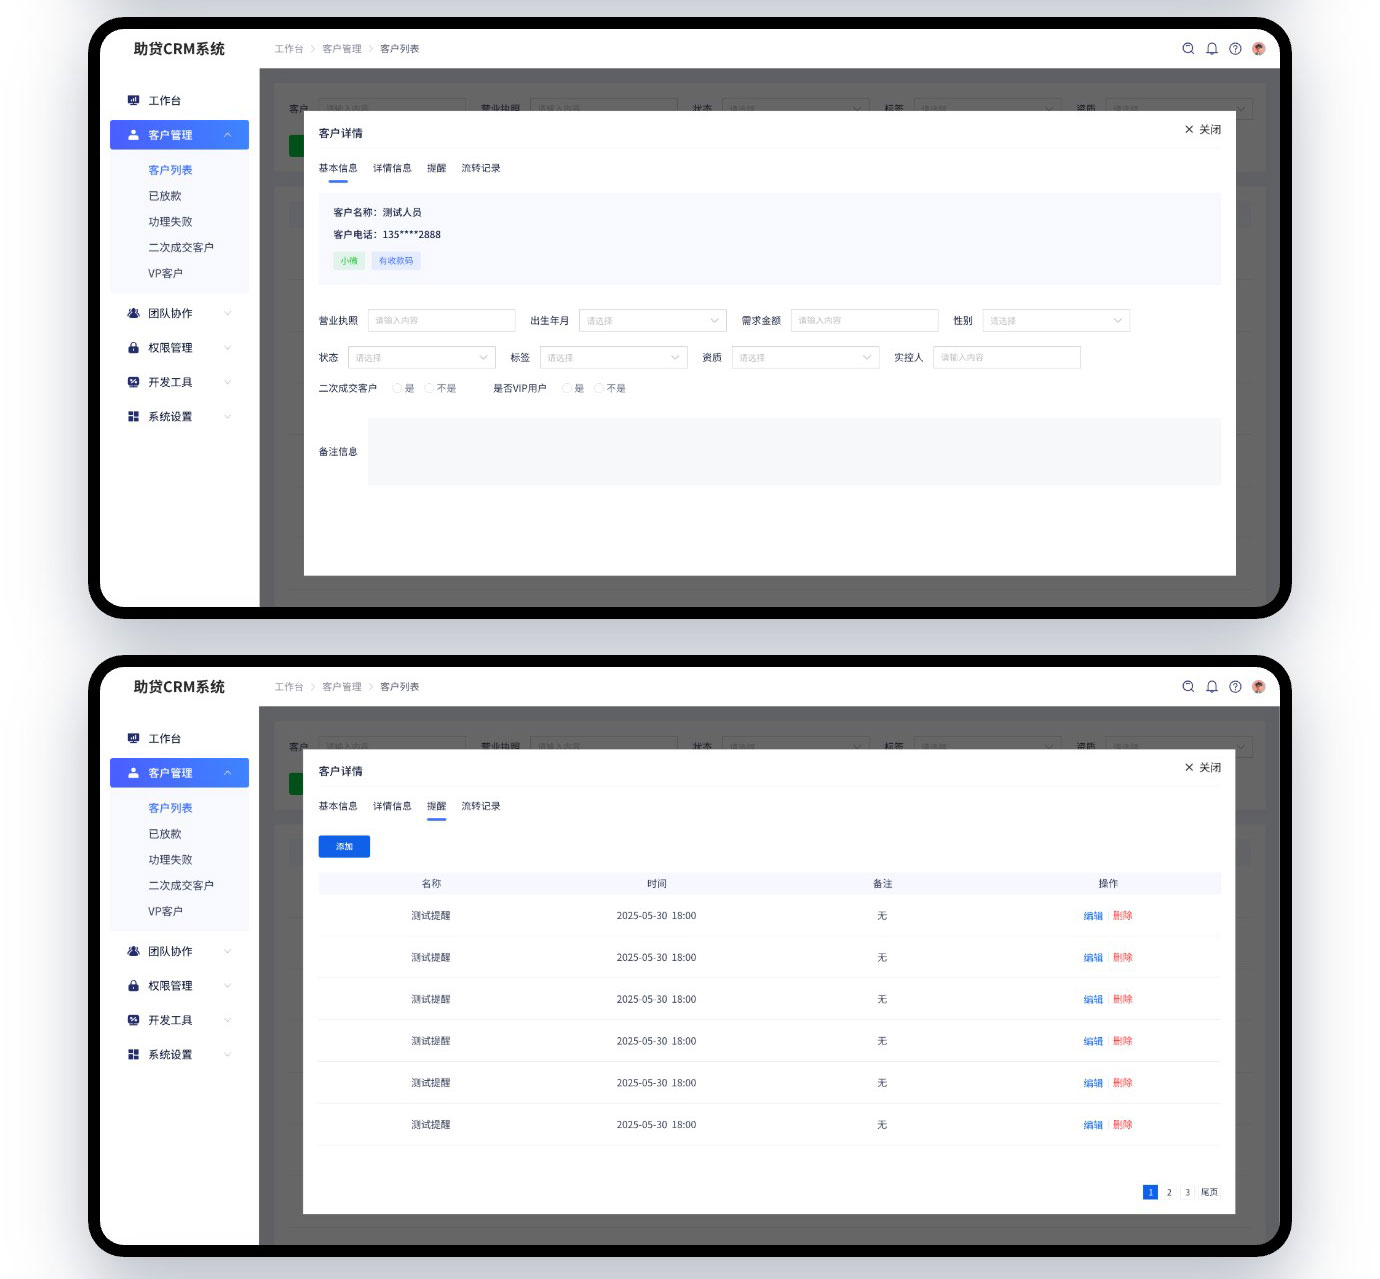Click the 系统设置 grid icon in the lower sidebar
This screenshot has width=1380, height=1279.
point(133,1054)
